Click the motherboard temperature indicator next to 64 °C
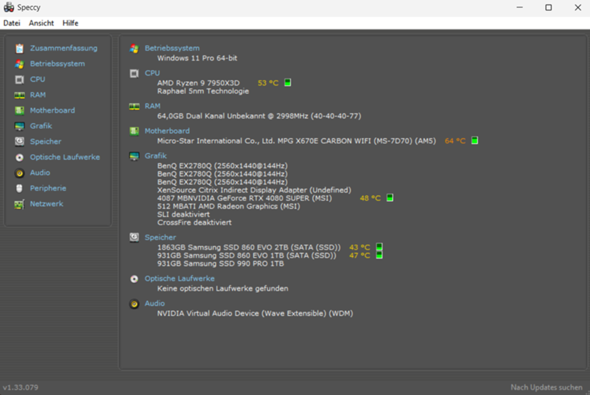The width and height of the screenshot is (590, 395). click(x=475, y=140)
